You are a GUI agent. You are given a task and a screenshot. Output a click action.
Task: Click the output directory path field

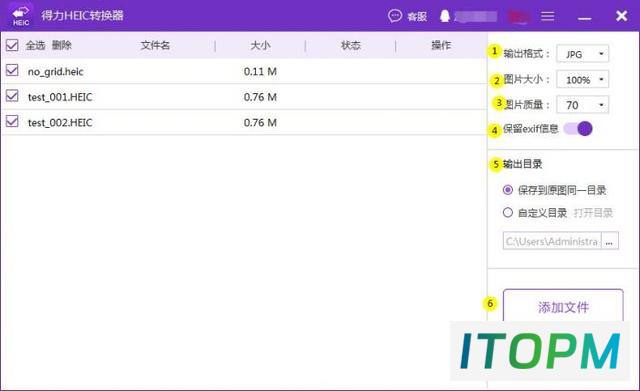click(552, 241)
